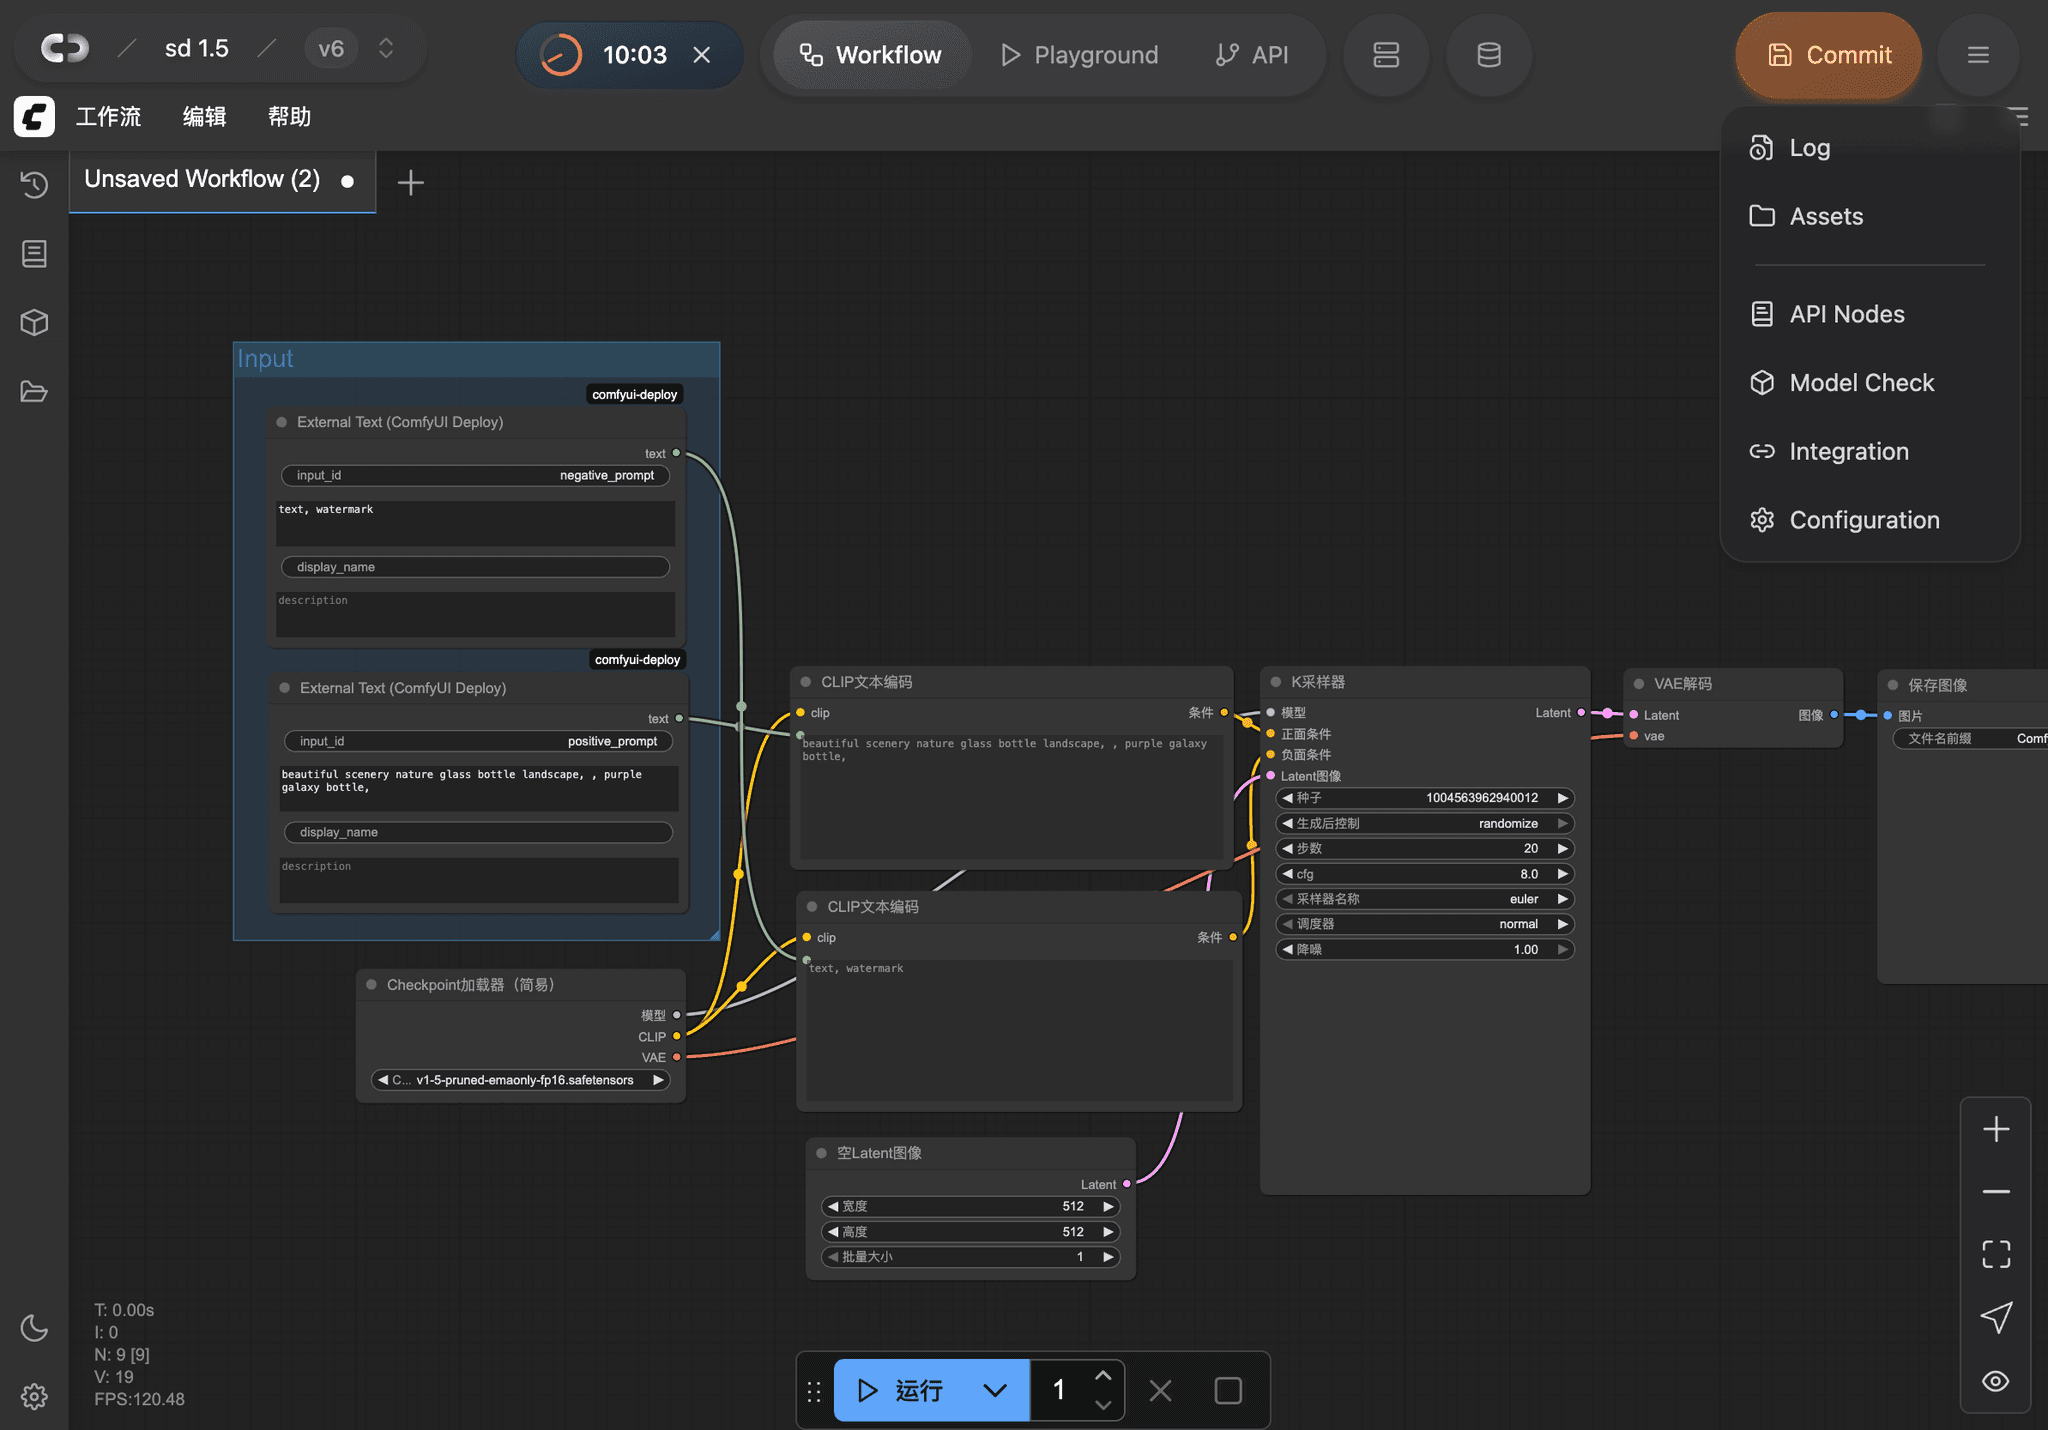The image size is (2048, 1430).
Task: Open settings via bottom-left gear icon
Action: coord(34,1397)
